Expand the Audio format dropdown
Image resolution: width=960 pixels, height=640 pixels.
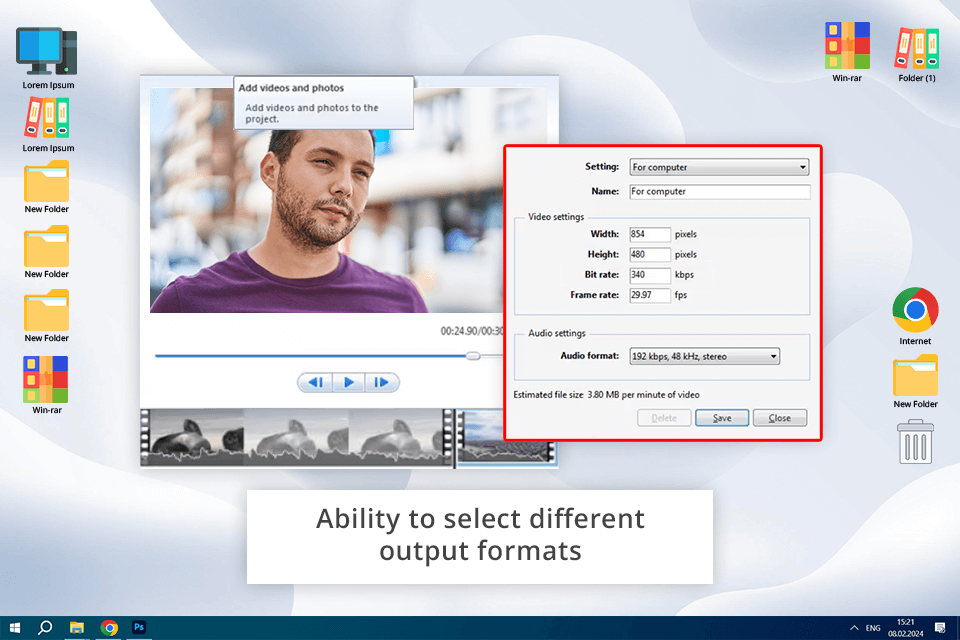point(704,356)
